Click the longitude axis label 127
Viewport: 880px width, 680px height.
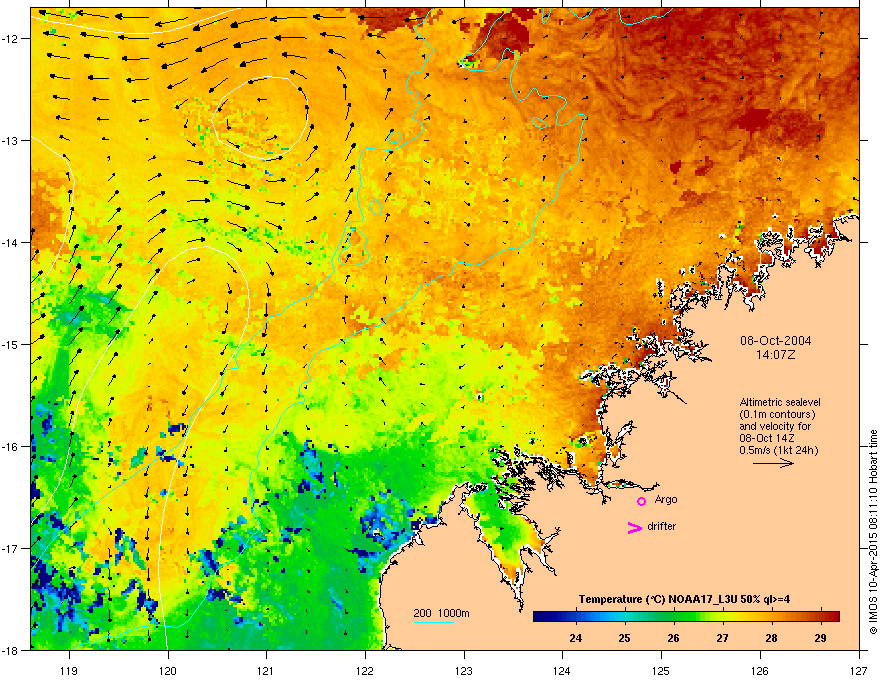point(859,671)
